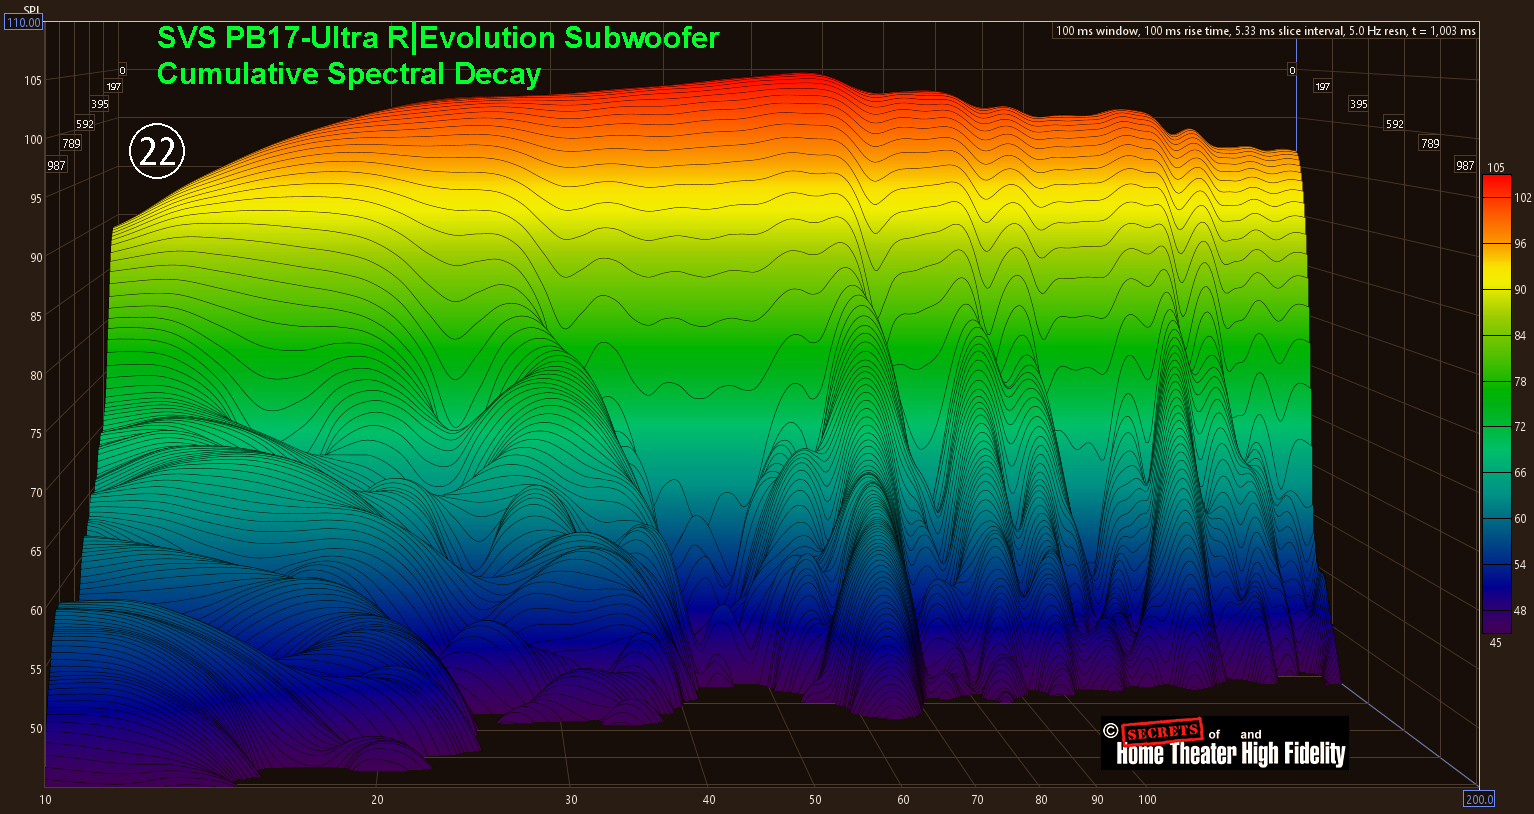1534x814 pixels.
Task: Click the 85 dB SPL axis label
Action: pyautogui.click(x=36, y=316)
